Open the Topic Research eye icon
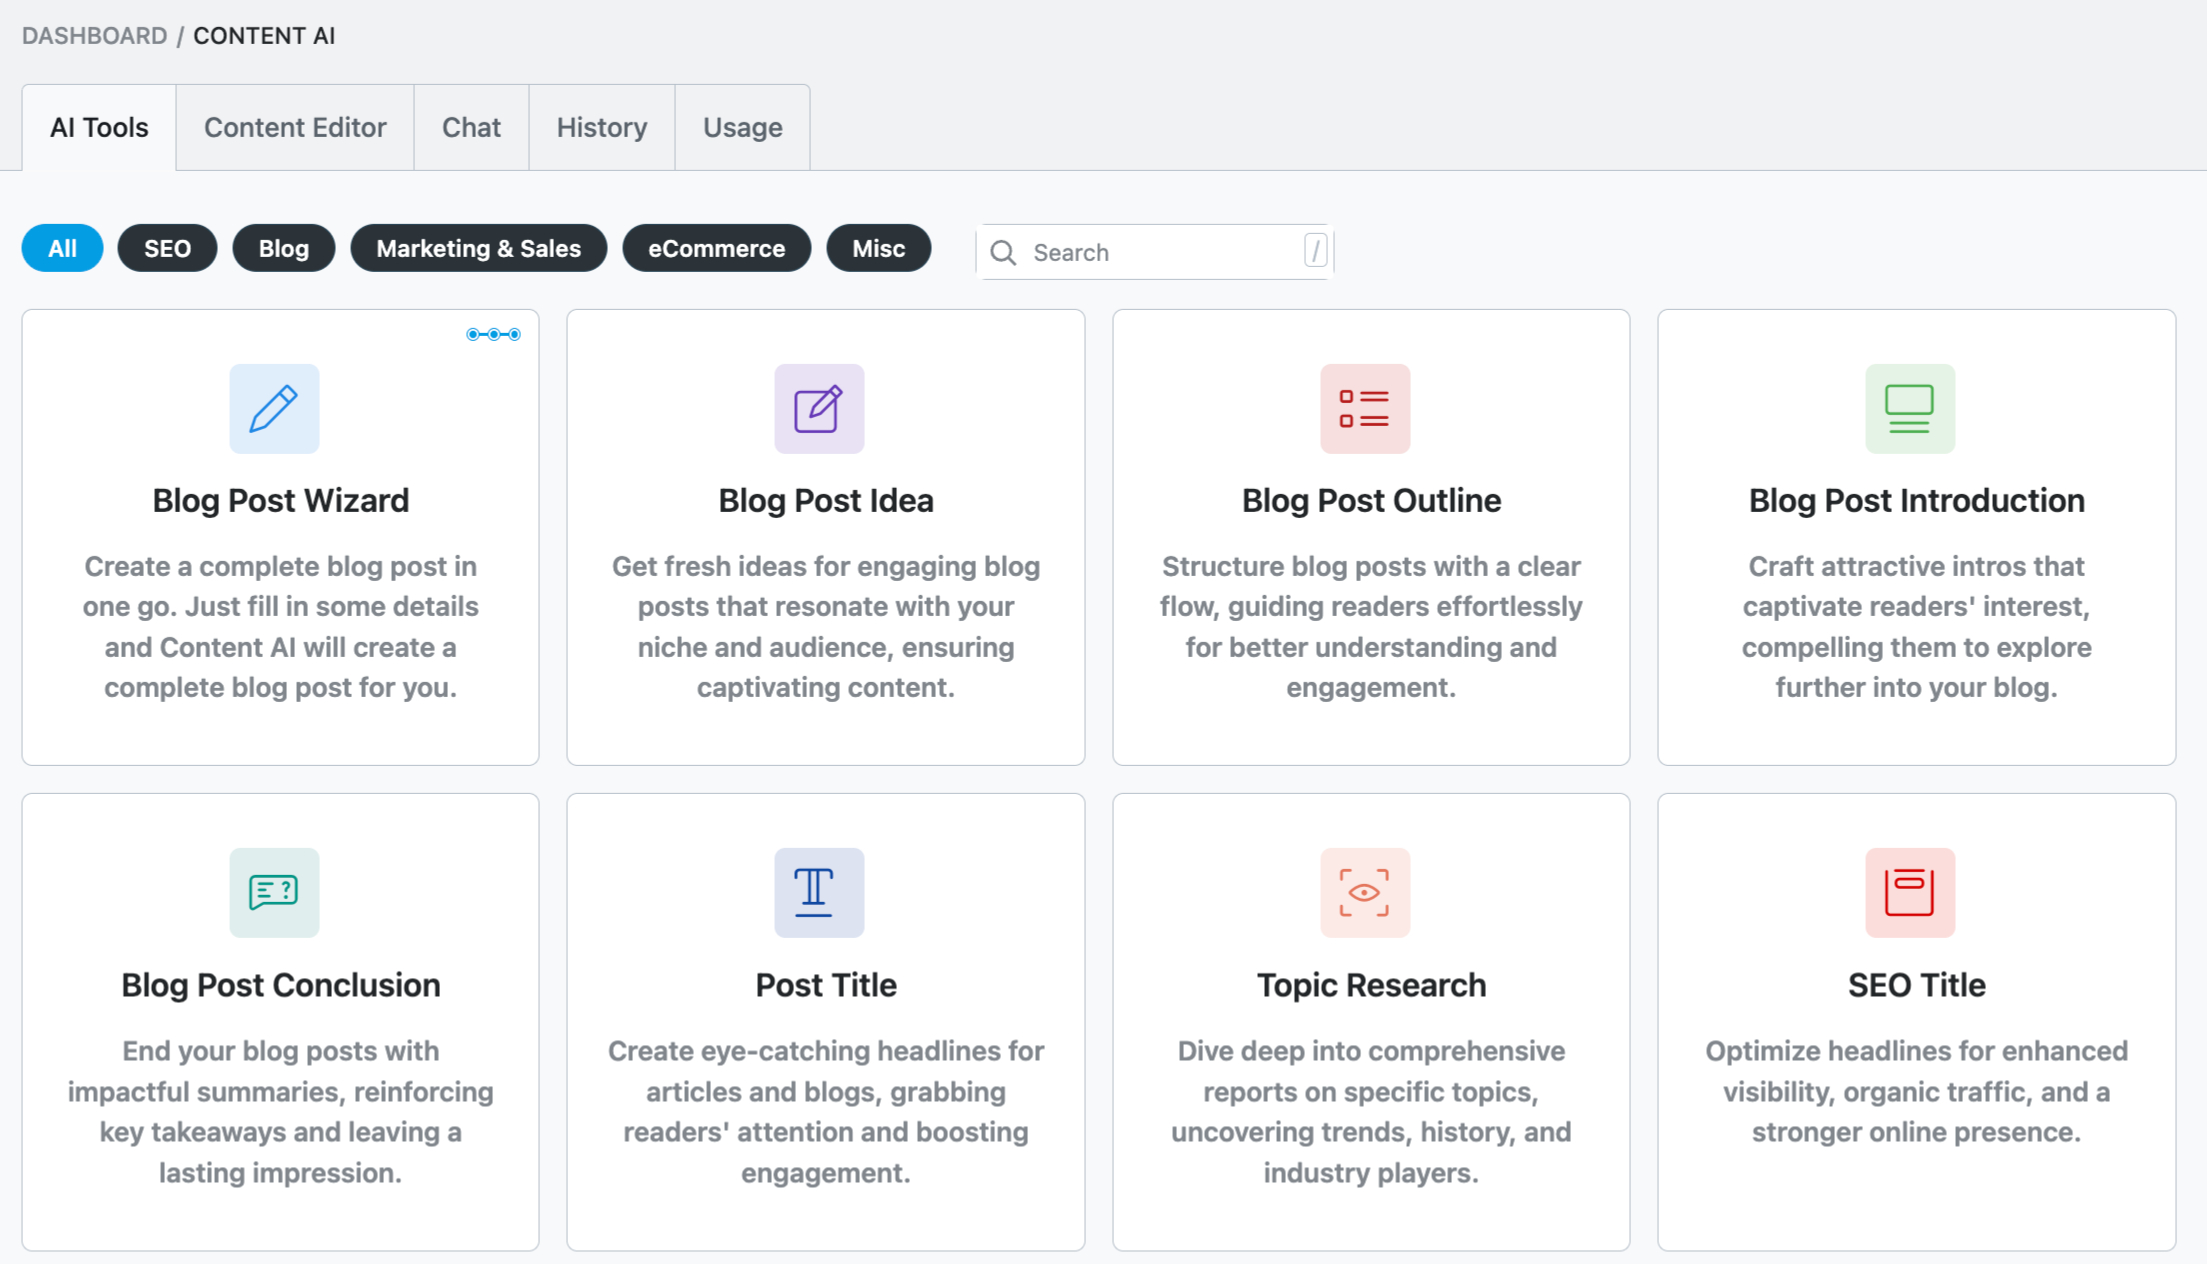 1365,892
